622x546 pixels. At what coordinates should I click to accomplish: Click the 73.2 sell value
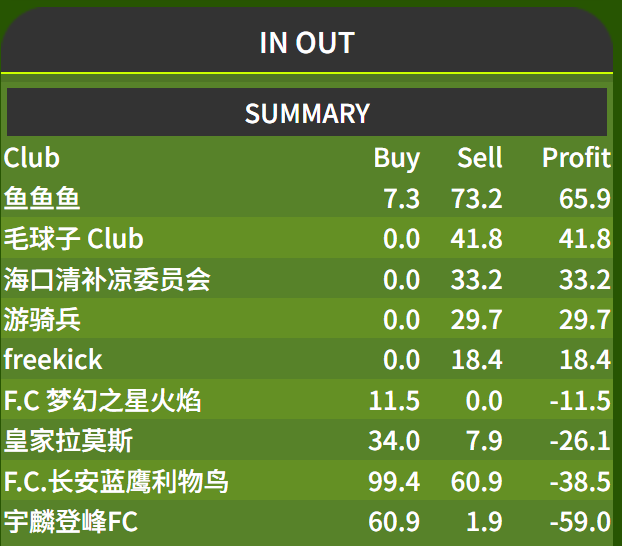coord(476,198)
